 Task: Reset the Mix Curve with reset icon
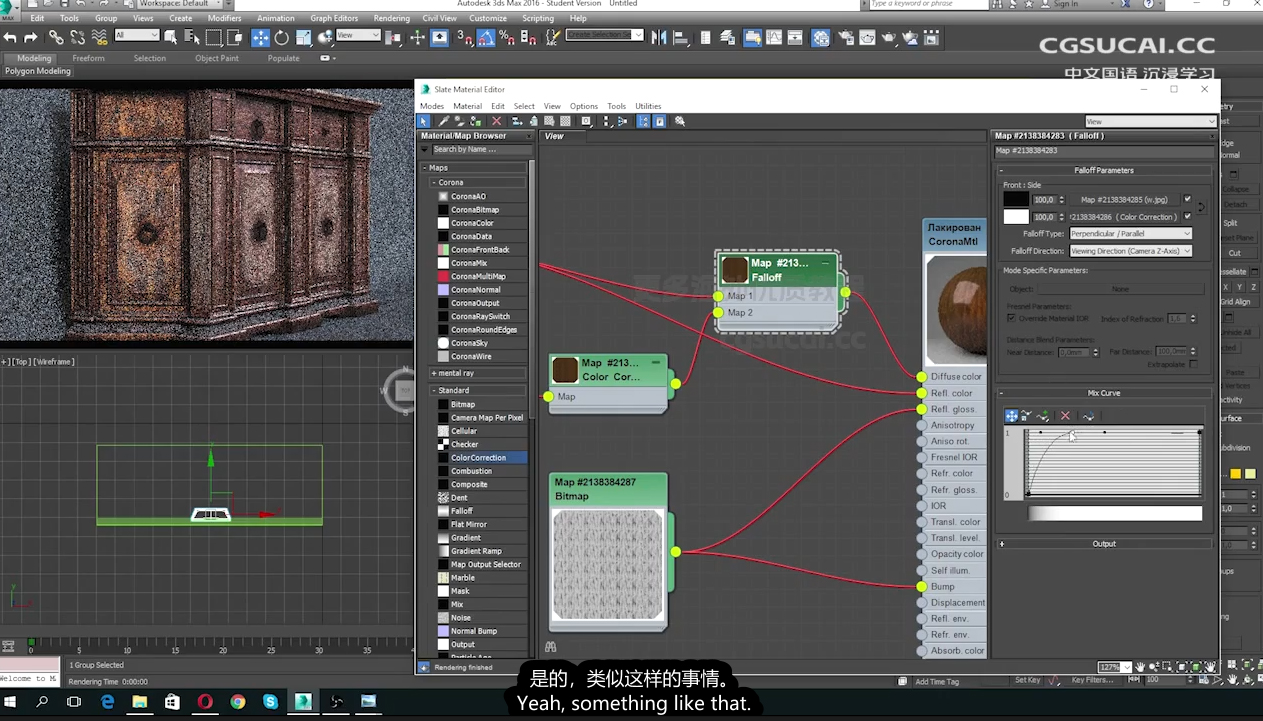click(x=1088, y=416)
